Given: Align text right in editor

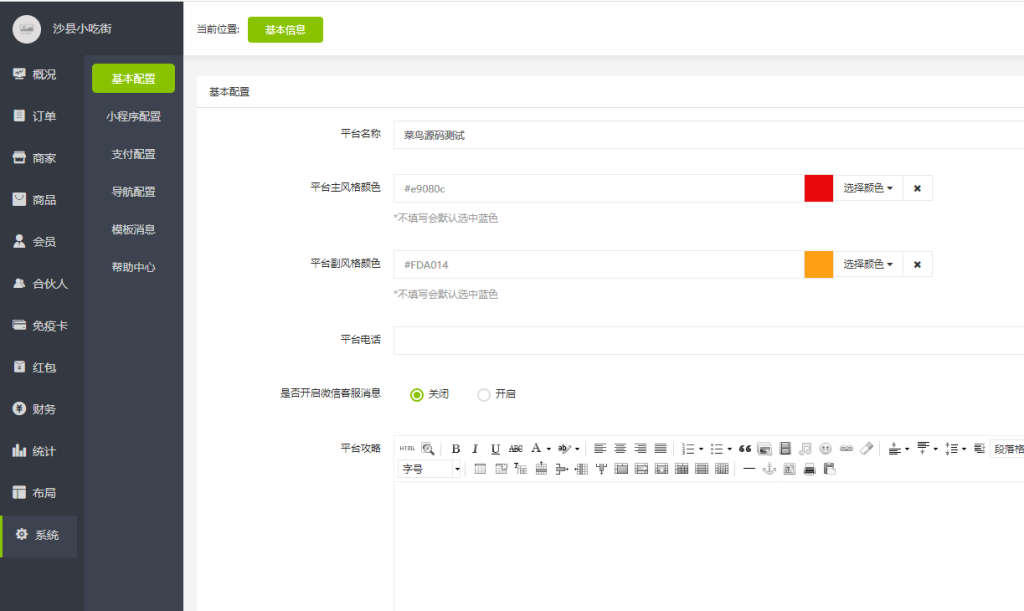Looking at the screenshot, I should pos(640,448).
